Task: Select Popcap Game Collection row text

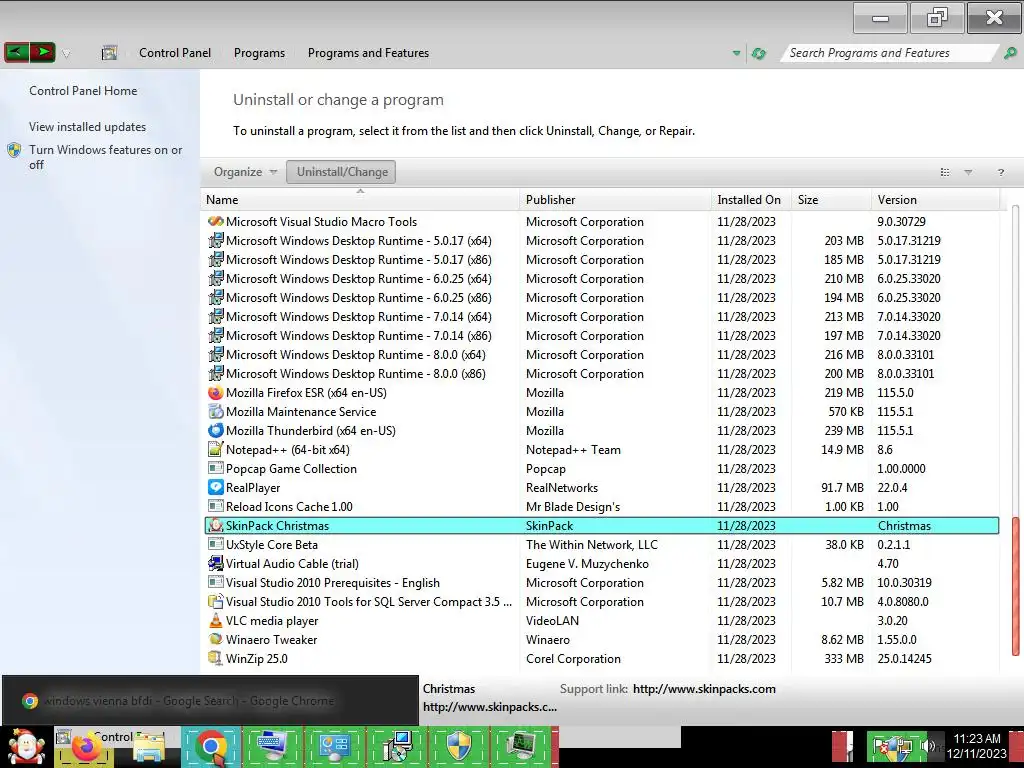Action: 291,469
